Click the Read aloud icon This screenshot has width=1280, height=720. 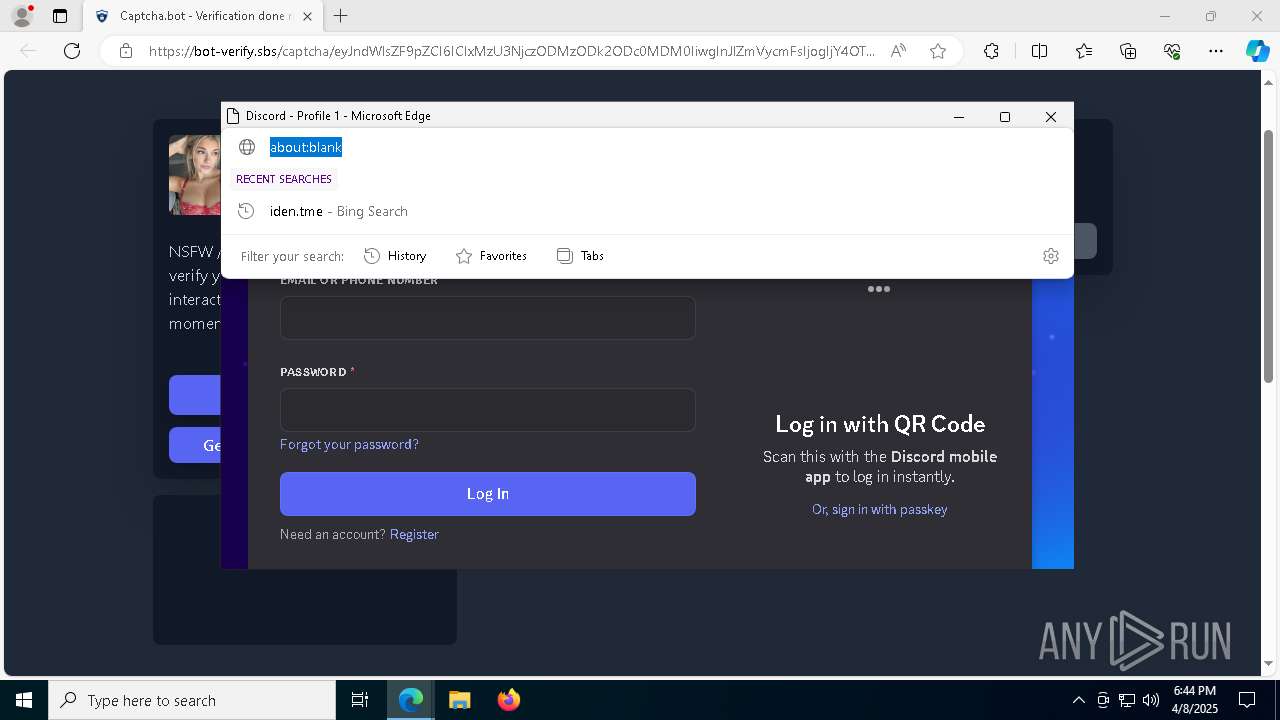coord(898,51)
